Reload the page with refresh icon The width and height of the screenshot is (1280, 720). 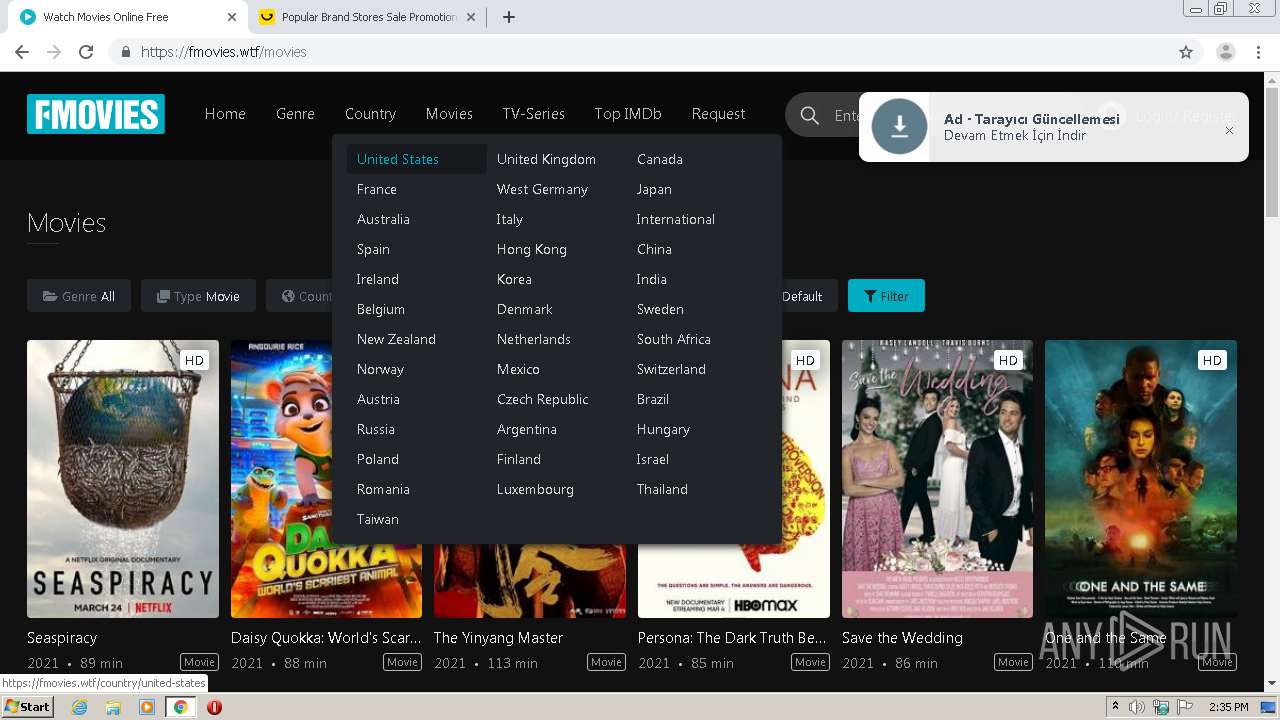(86, 52)
